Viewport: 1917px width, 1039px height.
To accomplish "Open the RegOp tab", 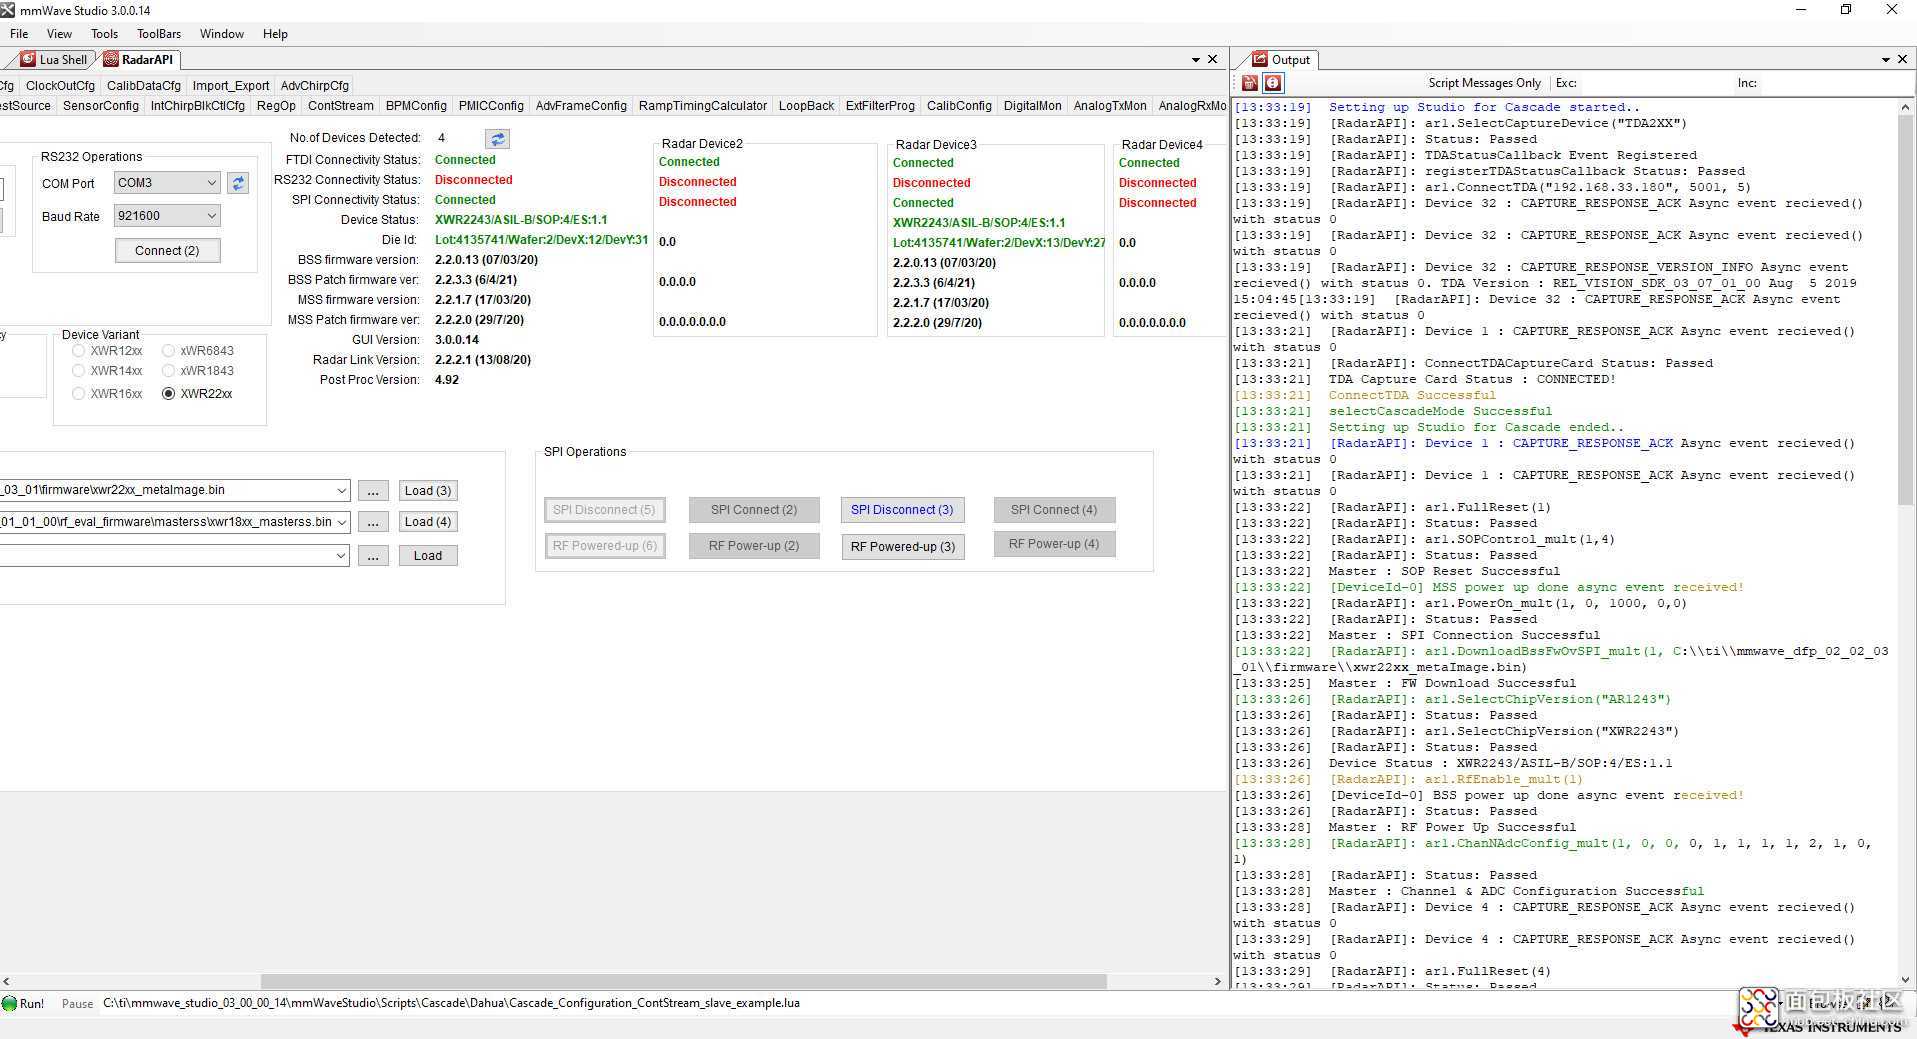I will (x=276, y=106).
